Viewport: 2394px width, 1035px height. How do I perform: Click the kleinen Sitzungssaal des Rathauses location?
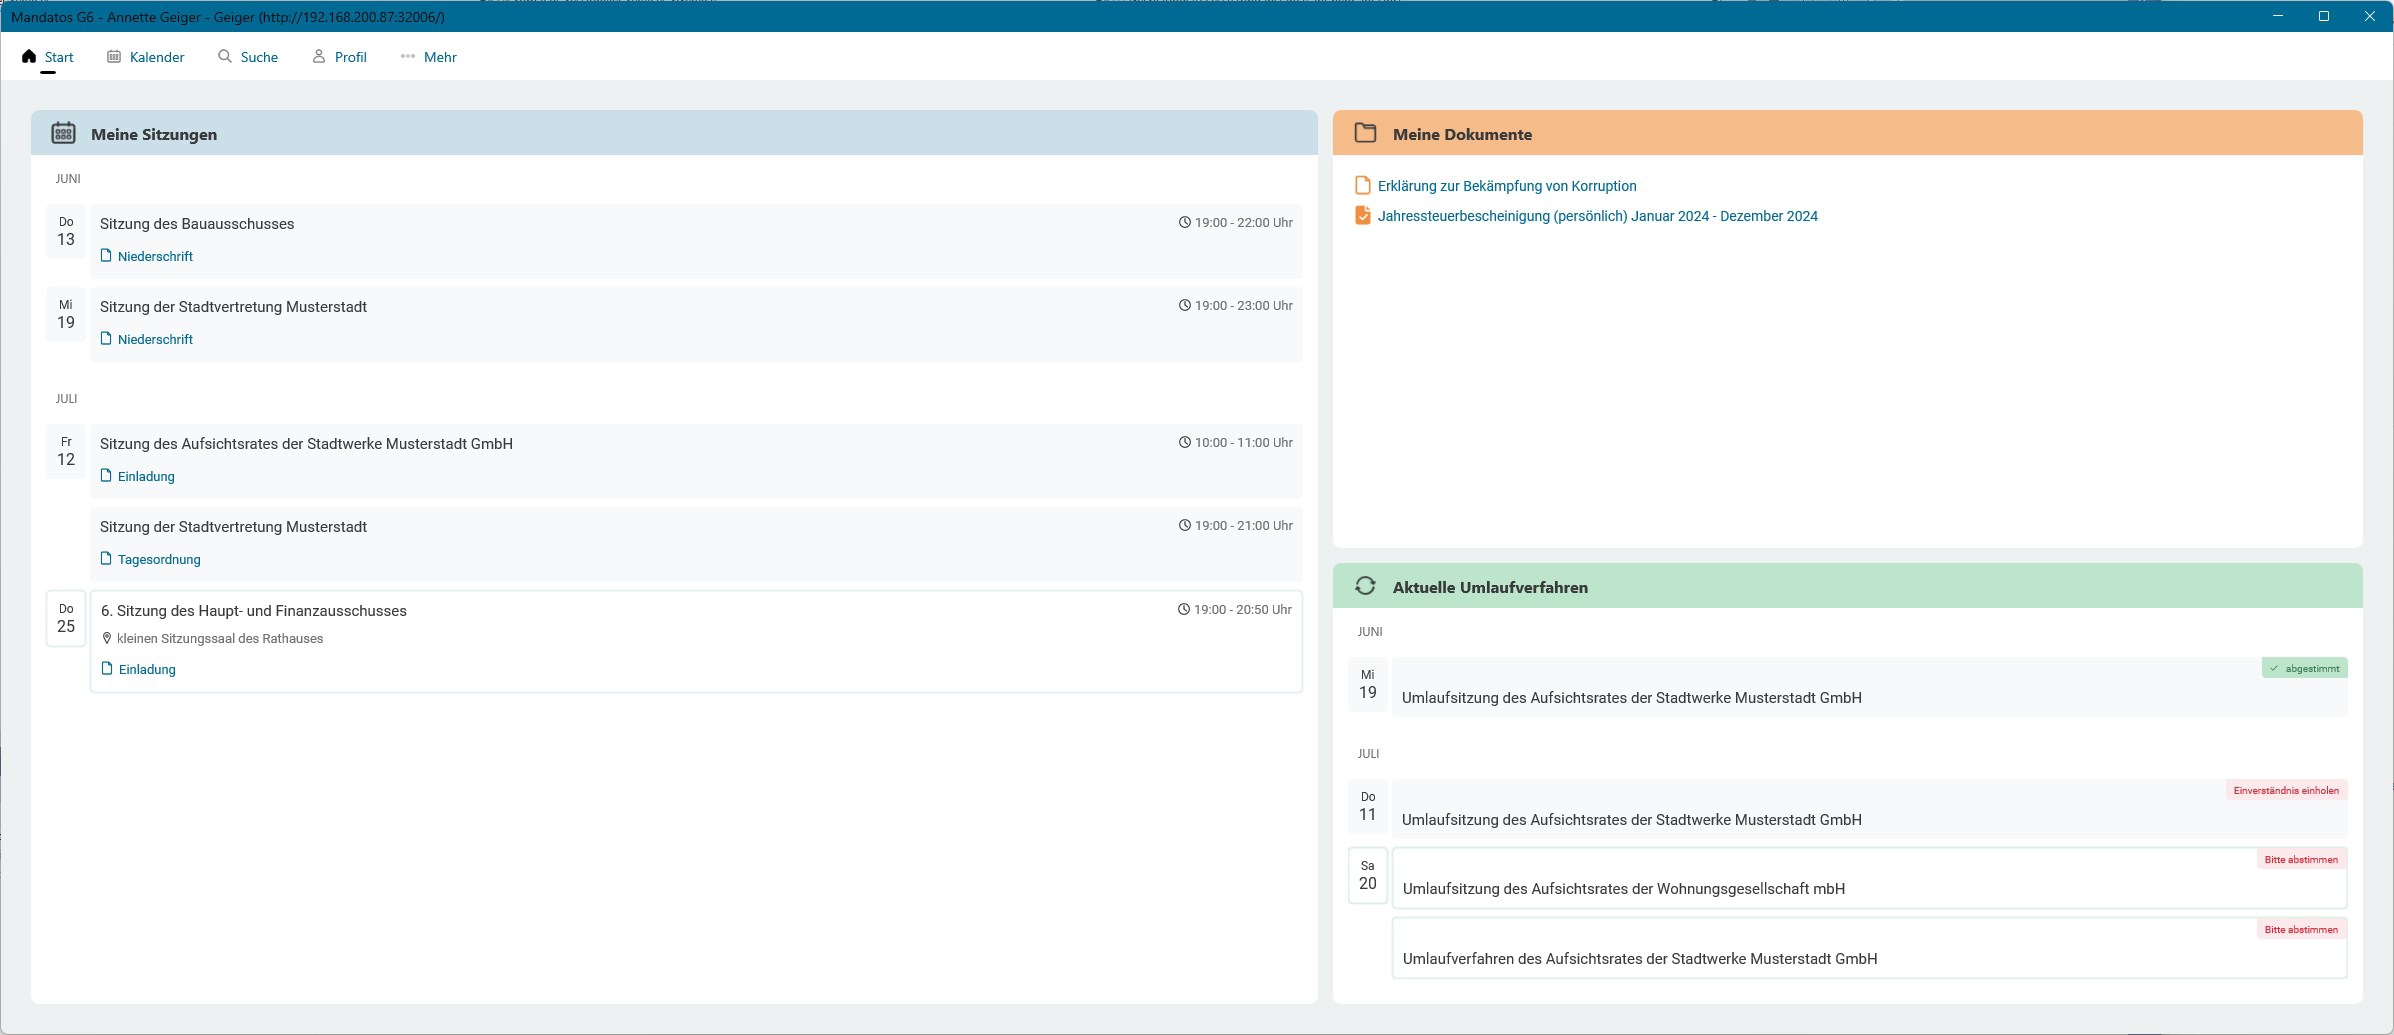220,639
